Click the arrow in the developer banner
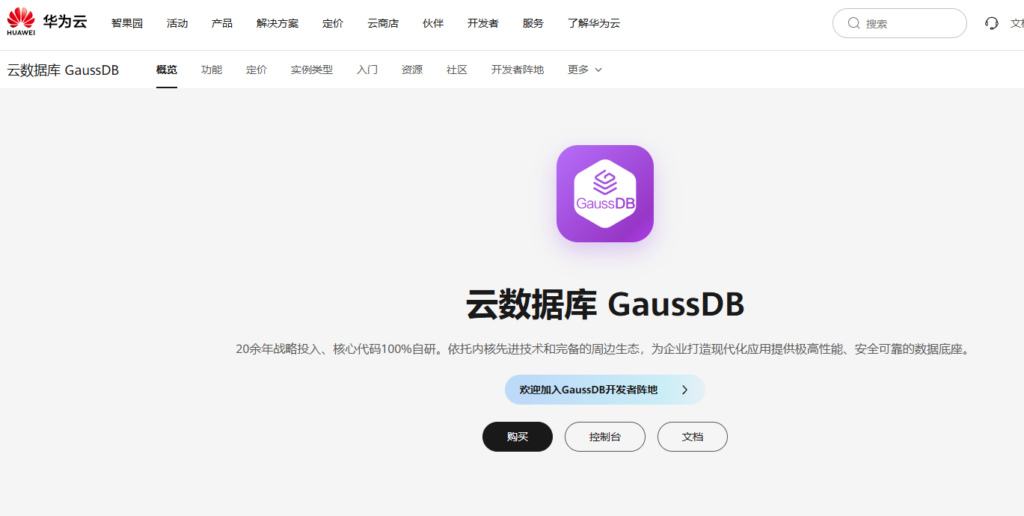This screenshot has width=1024, height=516. pyautogui.click(x=684, y=390)
